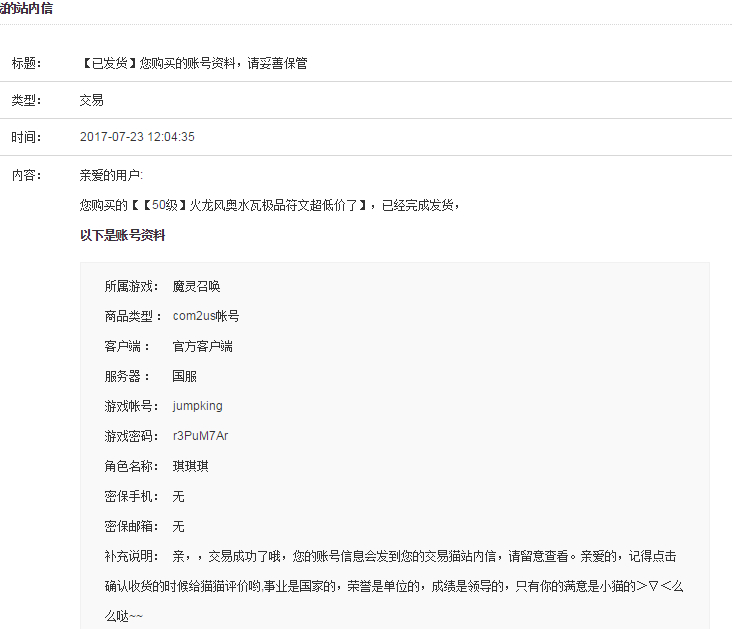Click the 客户端 label

click(x=127, y=347)
